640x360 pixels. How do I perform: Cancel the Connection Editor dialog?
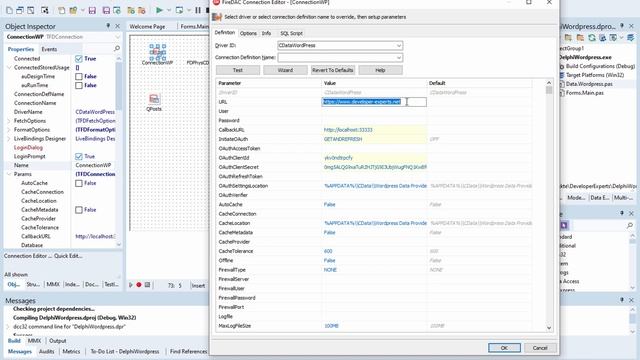540,348
